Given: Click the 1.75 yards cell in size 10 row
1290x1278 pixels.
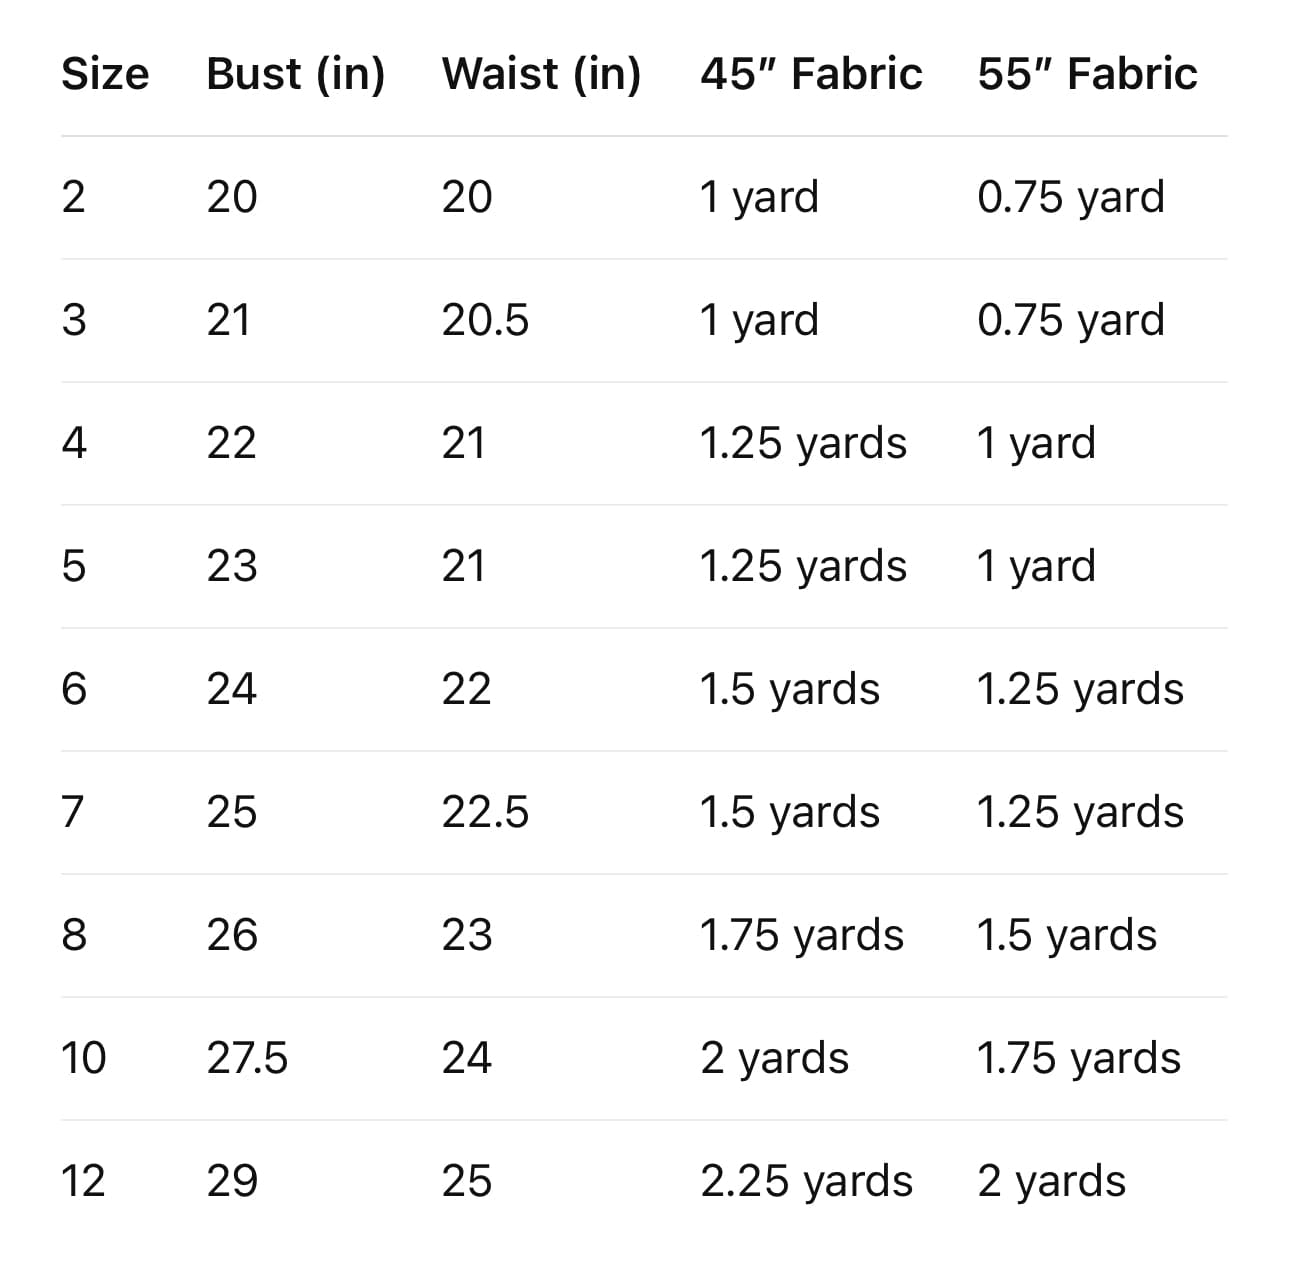Looking at the screenshot, I should [1078, 1058].
